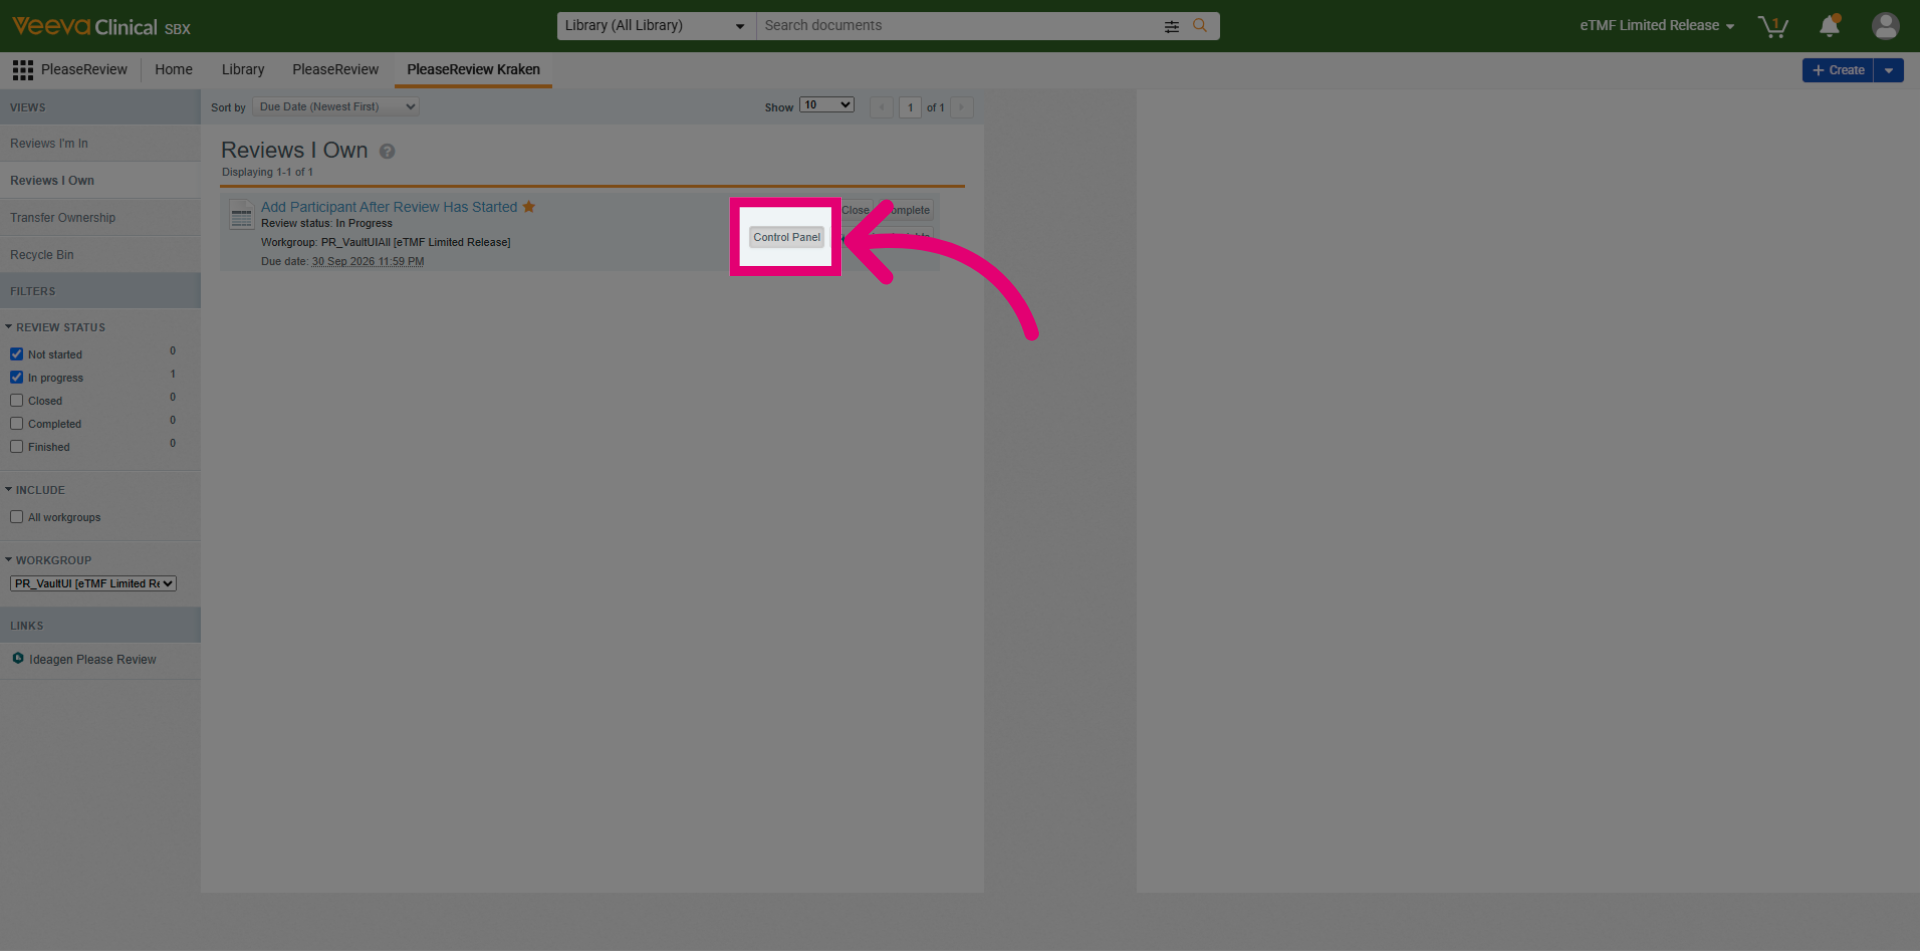Screen dimensions: 1920x951
Task: Go to next page arrow
Action: pyautogui.click(x=962, y=107)
